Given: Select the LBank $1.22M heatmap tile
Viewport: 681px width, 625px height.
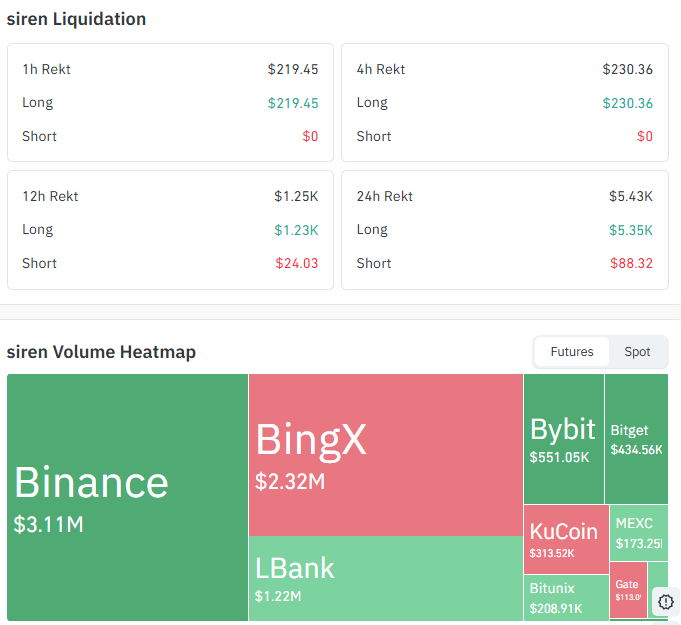Looking at the screenshot, I should click(x=386, y=579).
